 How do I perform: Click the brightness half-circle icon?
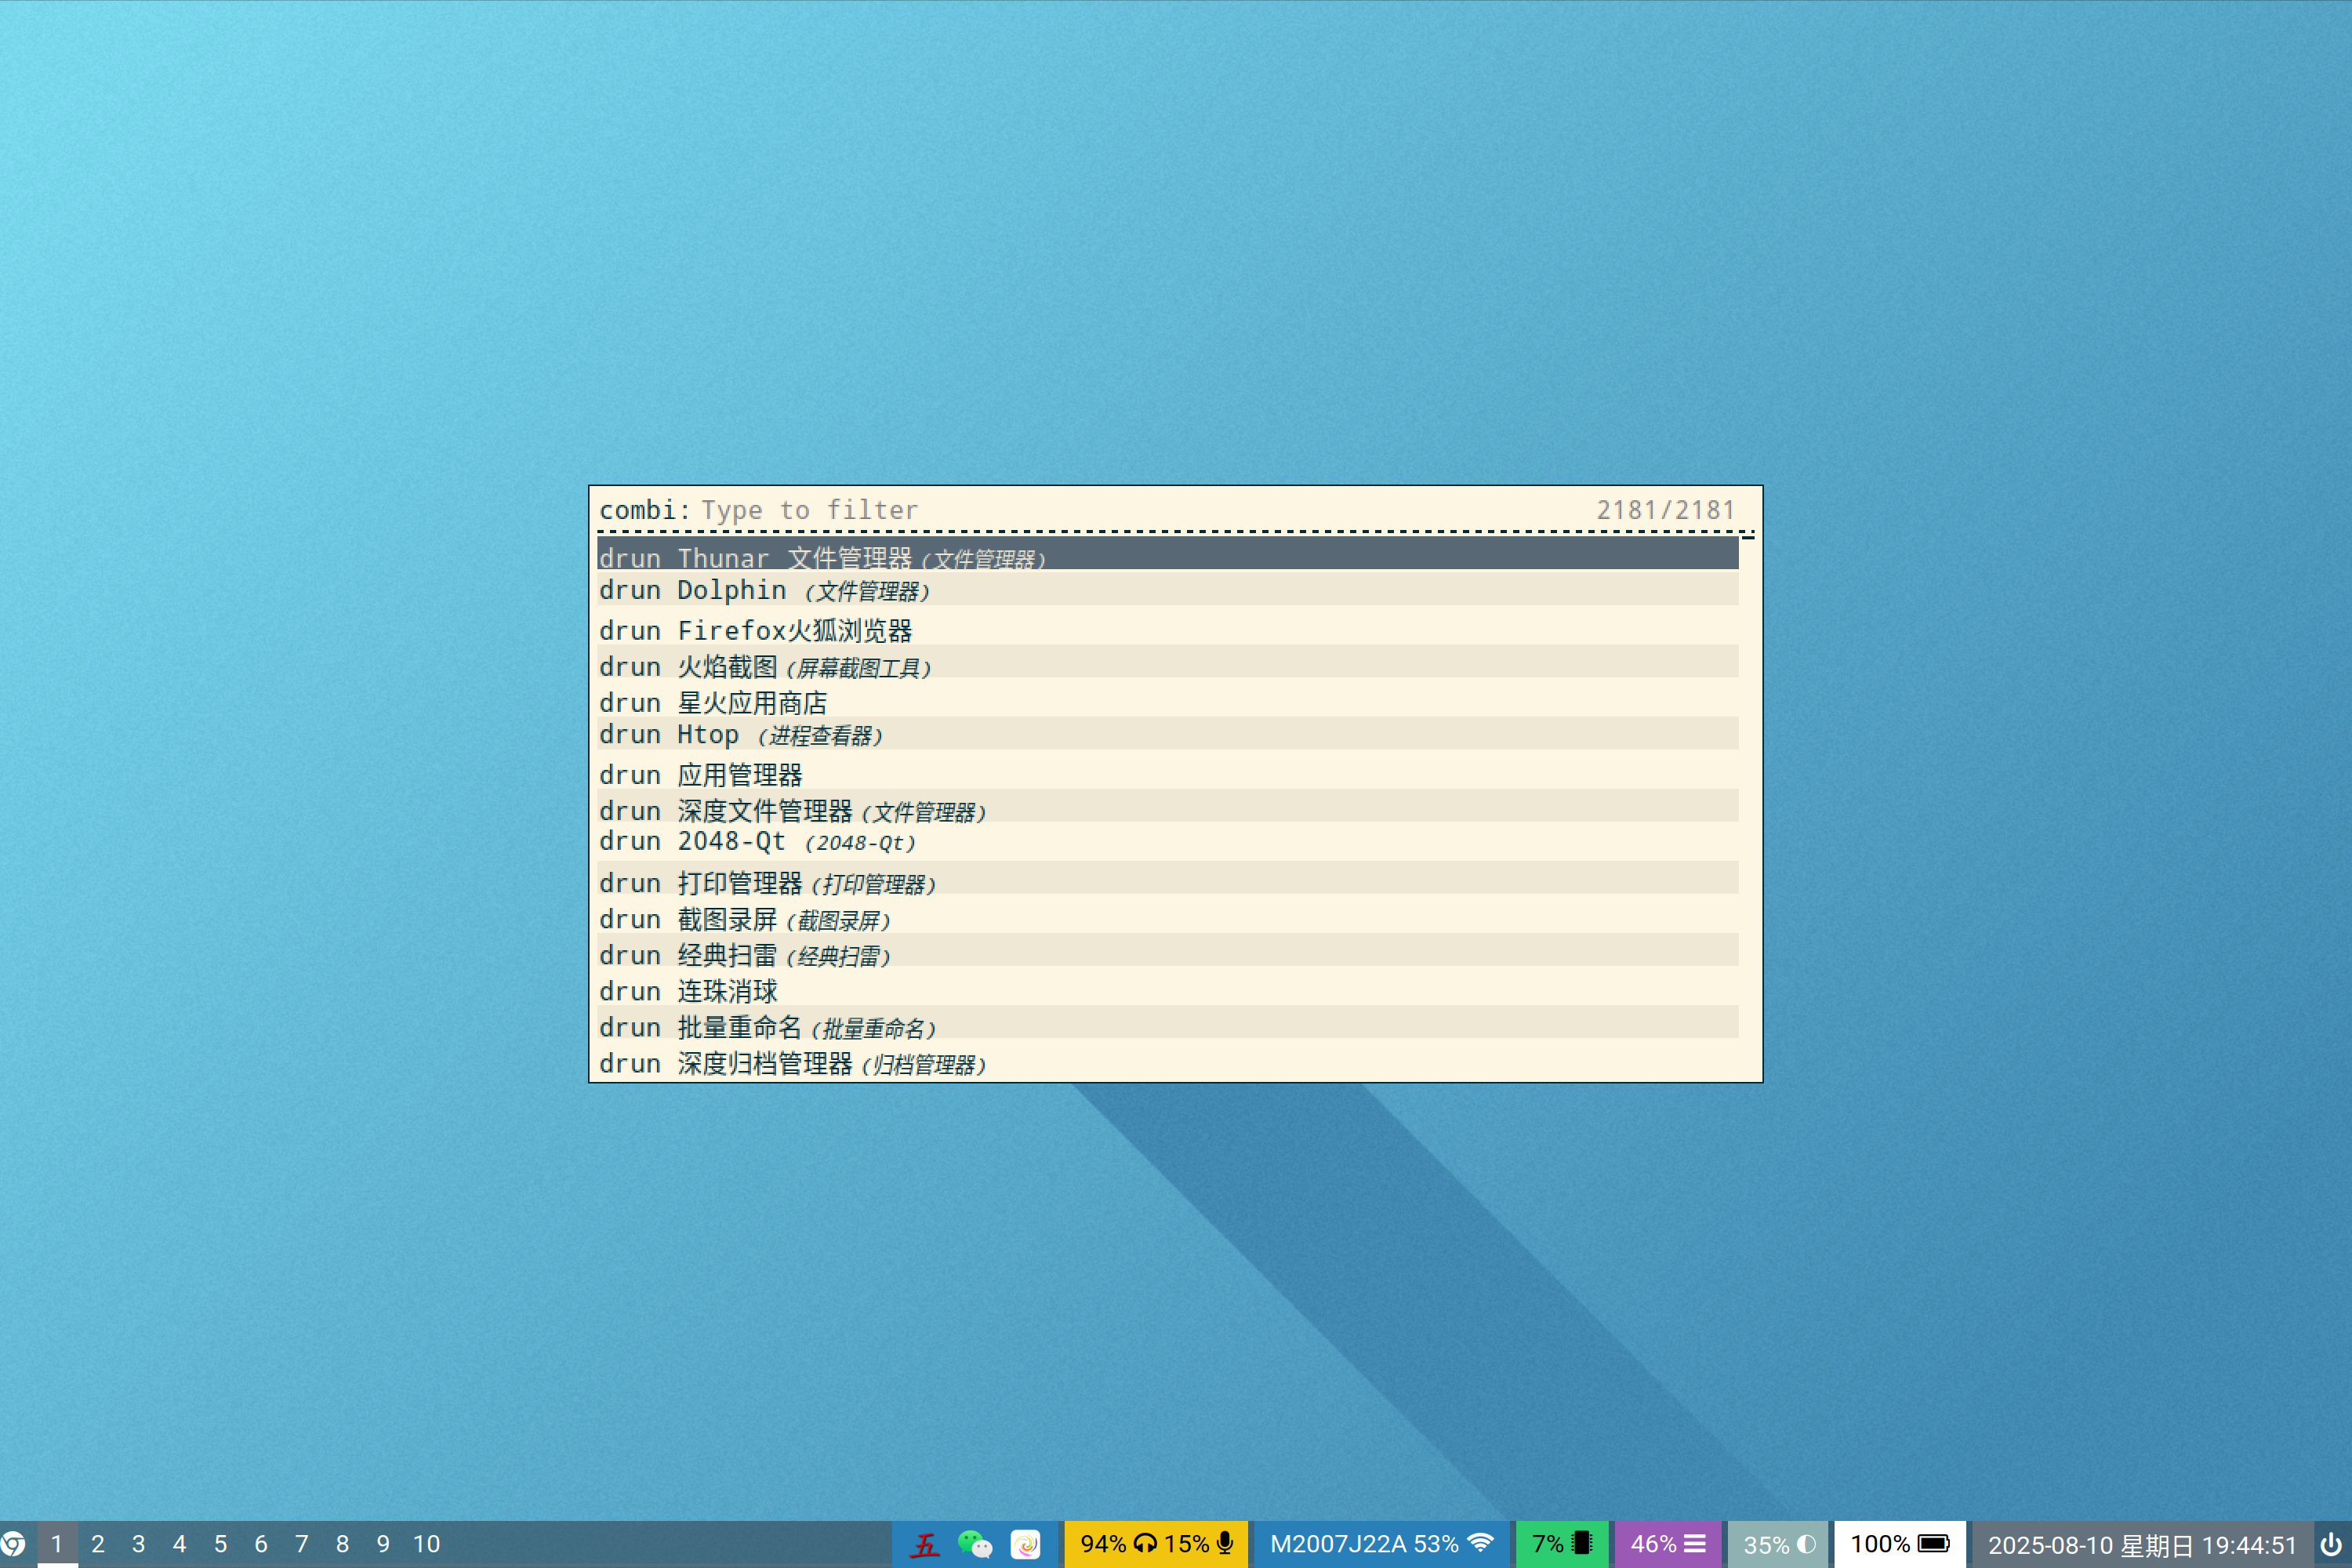pyautogui.click(x=1806, y=1544)
